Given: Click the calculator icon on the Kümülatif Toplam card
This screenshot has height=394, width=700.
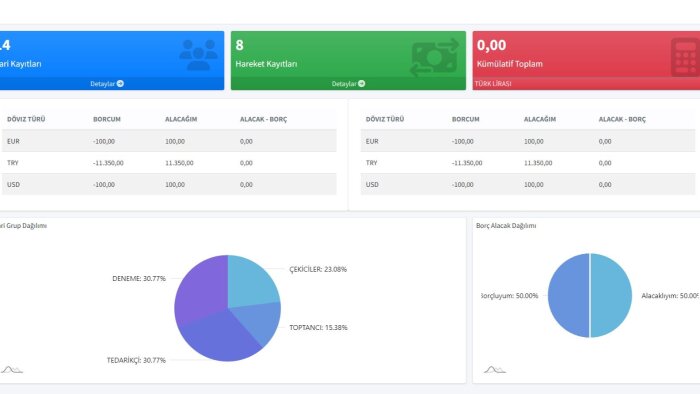Looking at the screenshot, I should pos(685,57).
